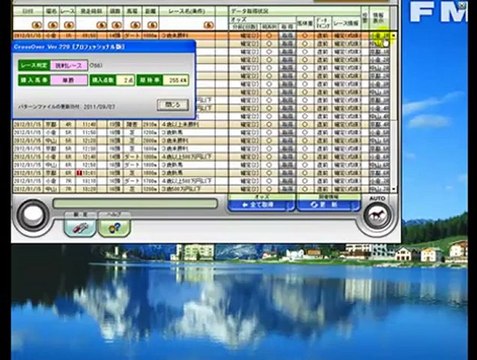
Task: Click filter icon under 頭数 column header
Action: click(x=117, y=25)
